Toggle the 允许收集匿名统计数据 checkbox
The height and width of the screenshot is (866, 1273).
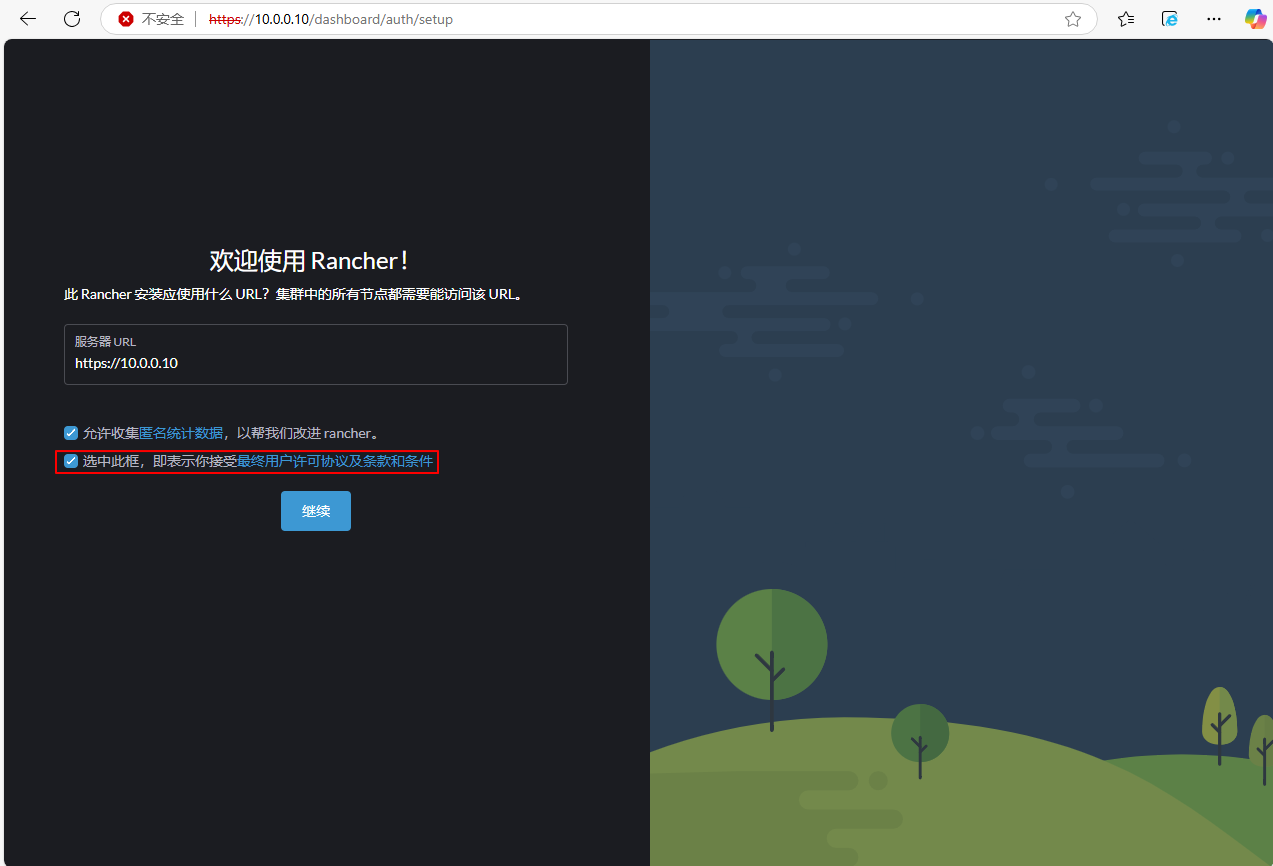click(x=71, y=433)
